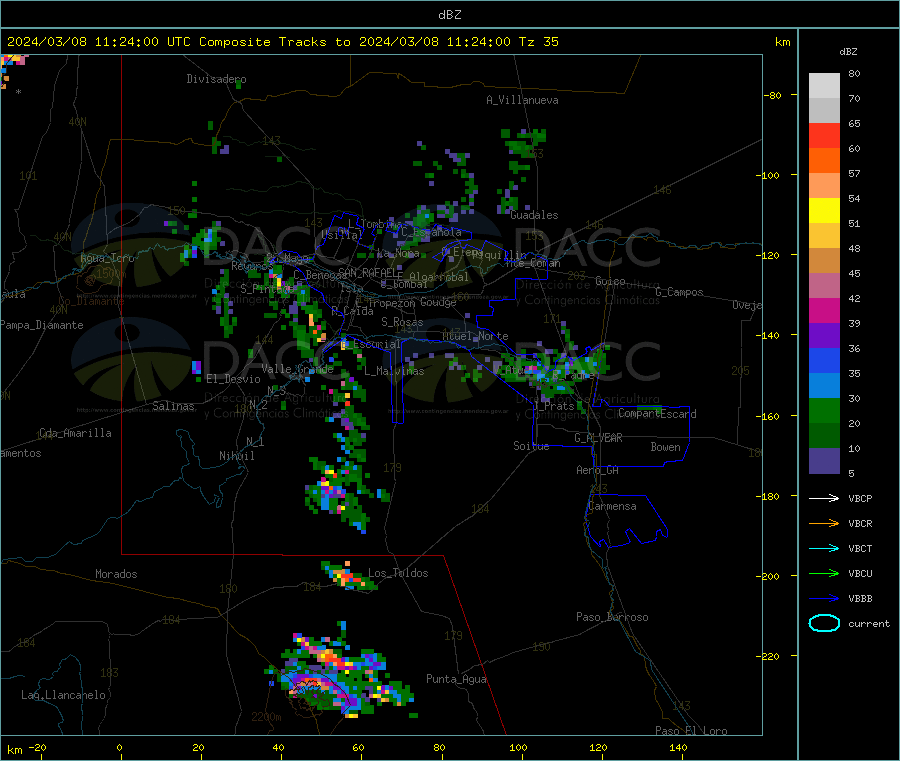Click the cyan VBCT arrow legend icon
This screenshot has width=900, height=761.
point(824,548)
